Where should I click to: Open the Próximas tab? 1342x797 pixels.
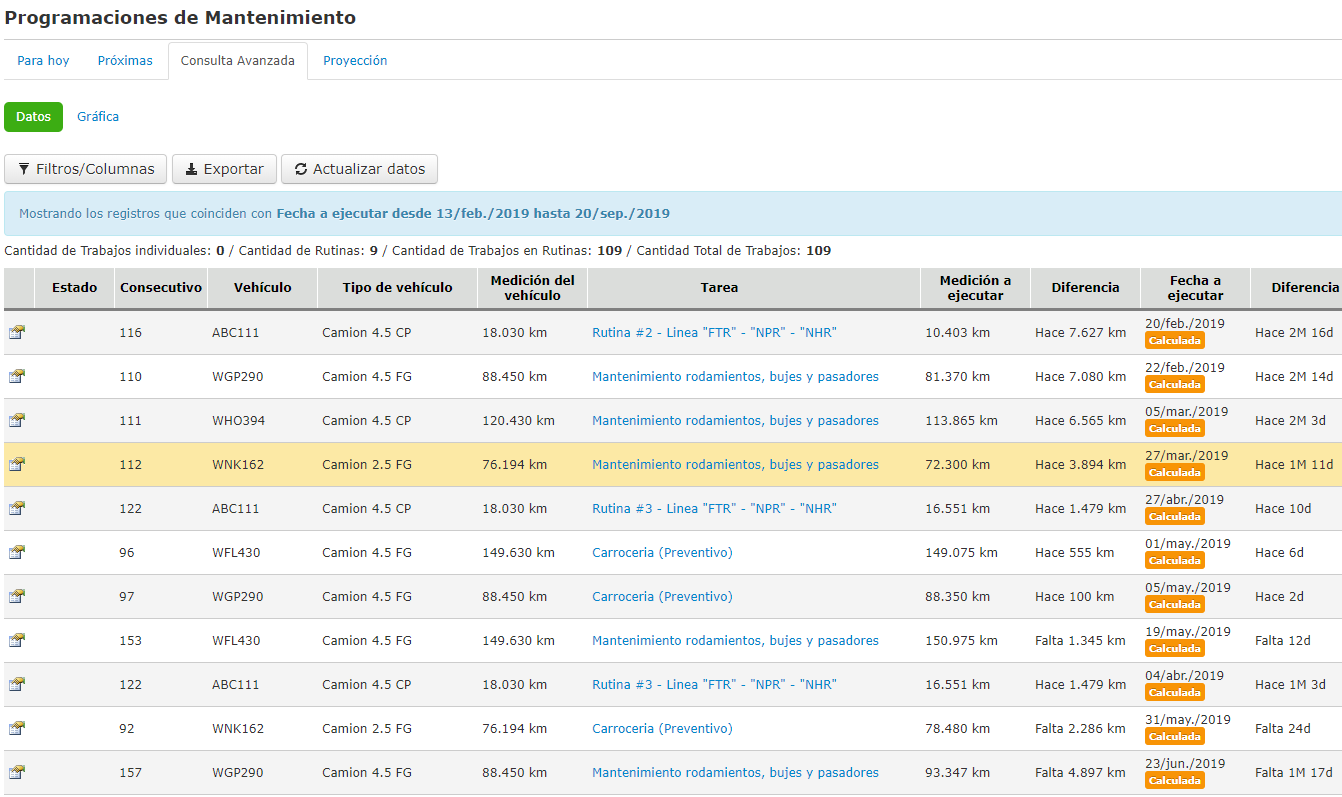click(x=125, y=61)
